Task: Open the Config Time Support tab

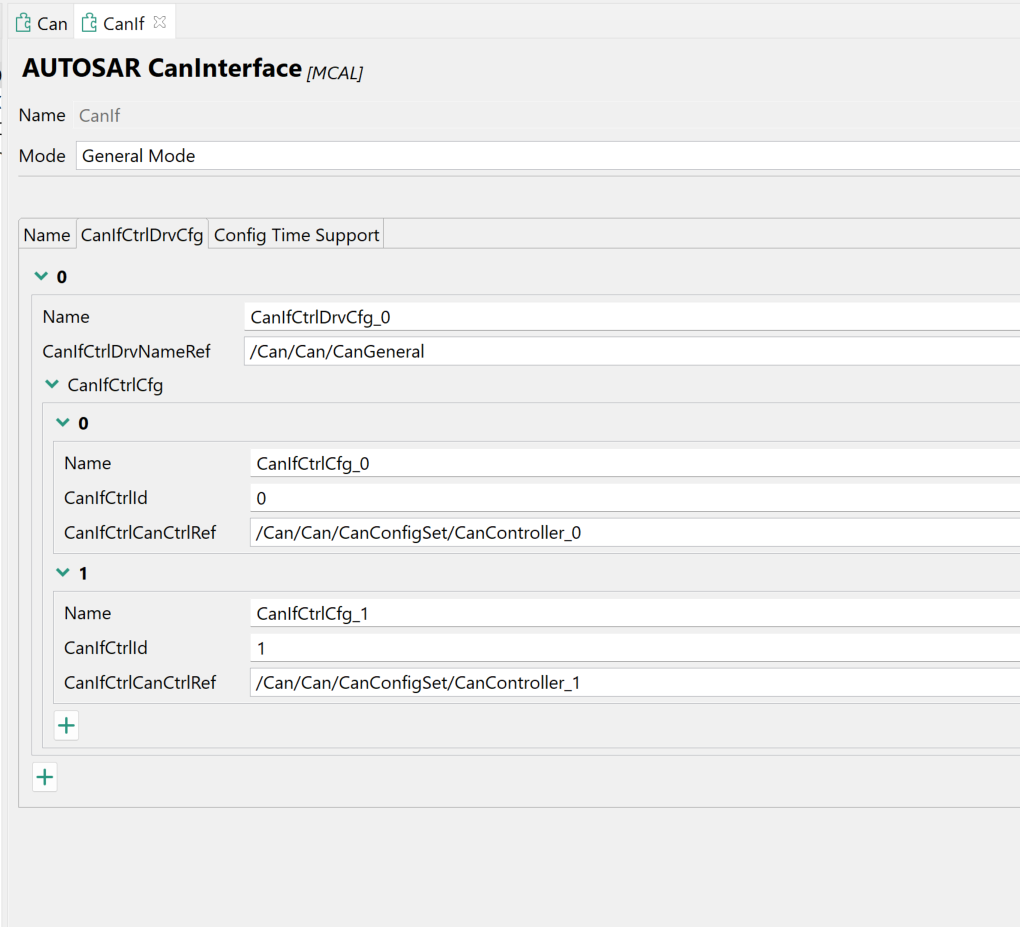Action: coord(296,235)
